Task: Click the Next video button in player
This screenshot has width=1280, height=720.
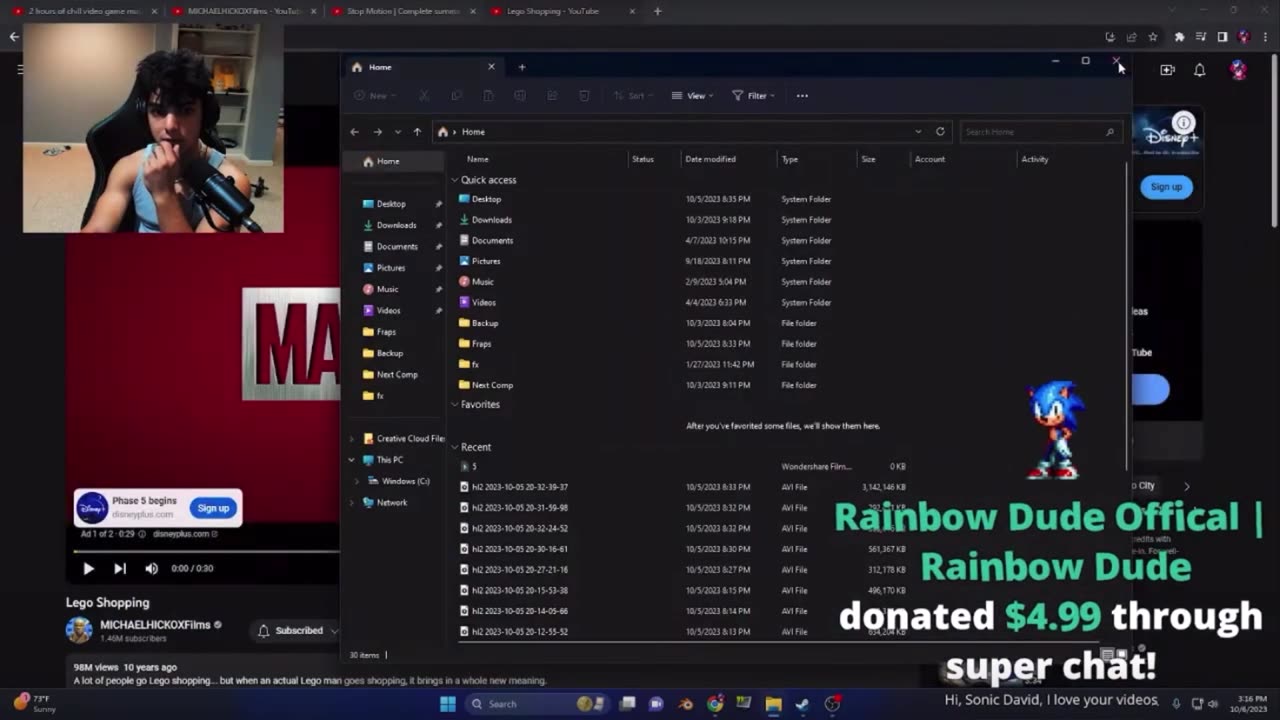Action: 120,568
